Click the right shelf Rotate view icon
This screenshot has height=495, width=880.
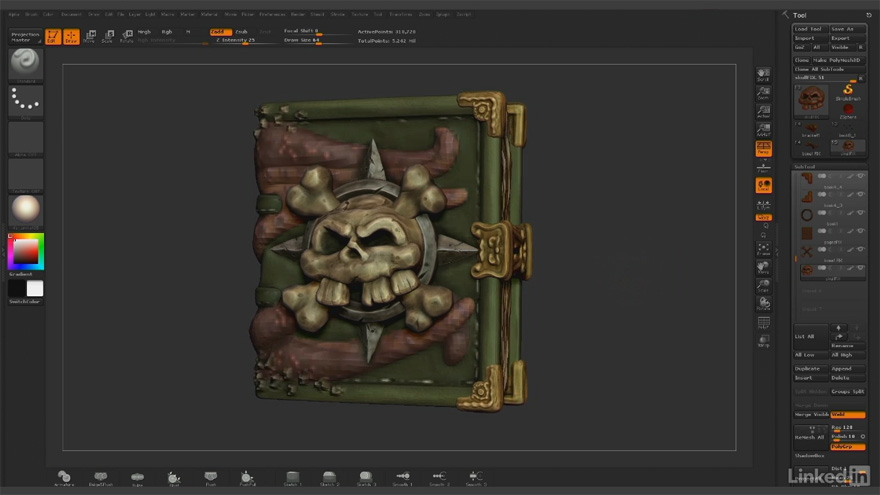[x=763, y=304]
